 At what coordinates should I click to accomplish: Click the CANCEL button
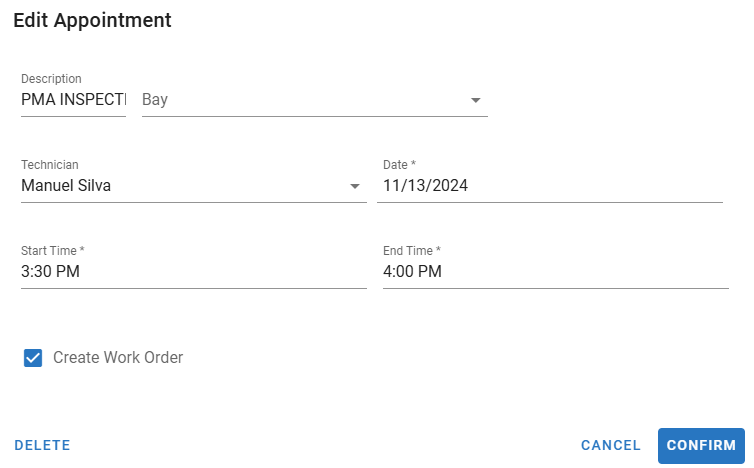tap(610, 446)
